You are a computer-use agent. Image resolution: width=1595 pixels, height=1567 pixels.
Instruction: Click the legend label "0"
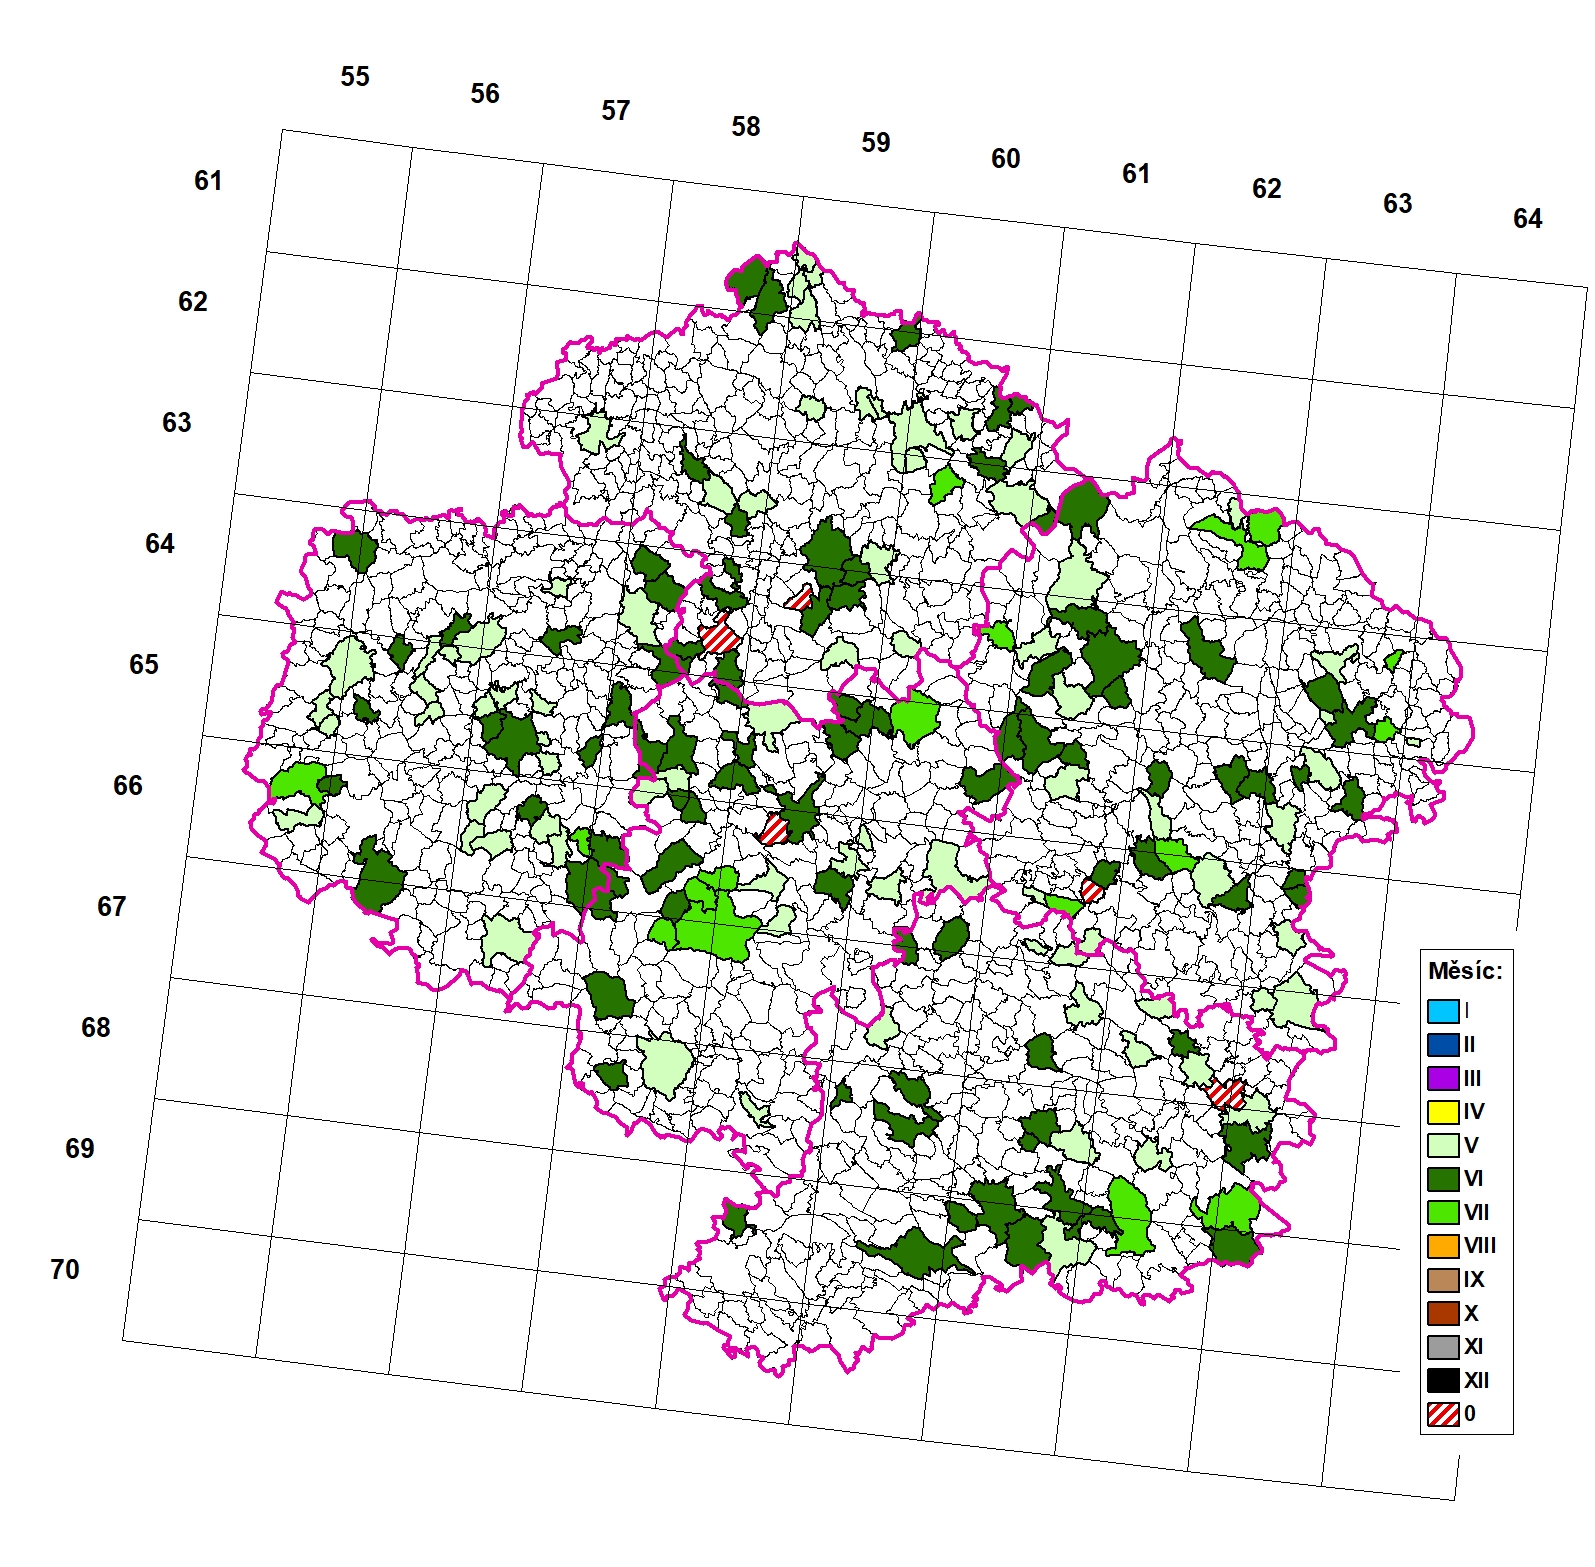point(1470,1414)
